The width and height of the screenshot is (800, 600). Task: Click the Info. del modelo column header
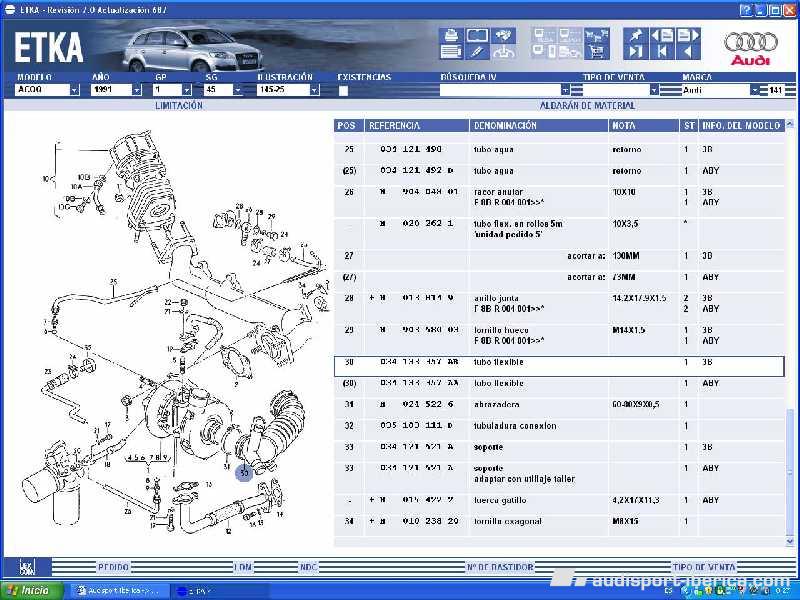click(x=741, y=126)
